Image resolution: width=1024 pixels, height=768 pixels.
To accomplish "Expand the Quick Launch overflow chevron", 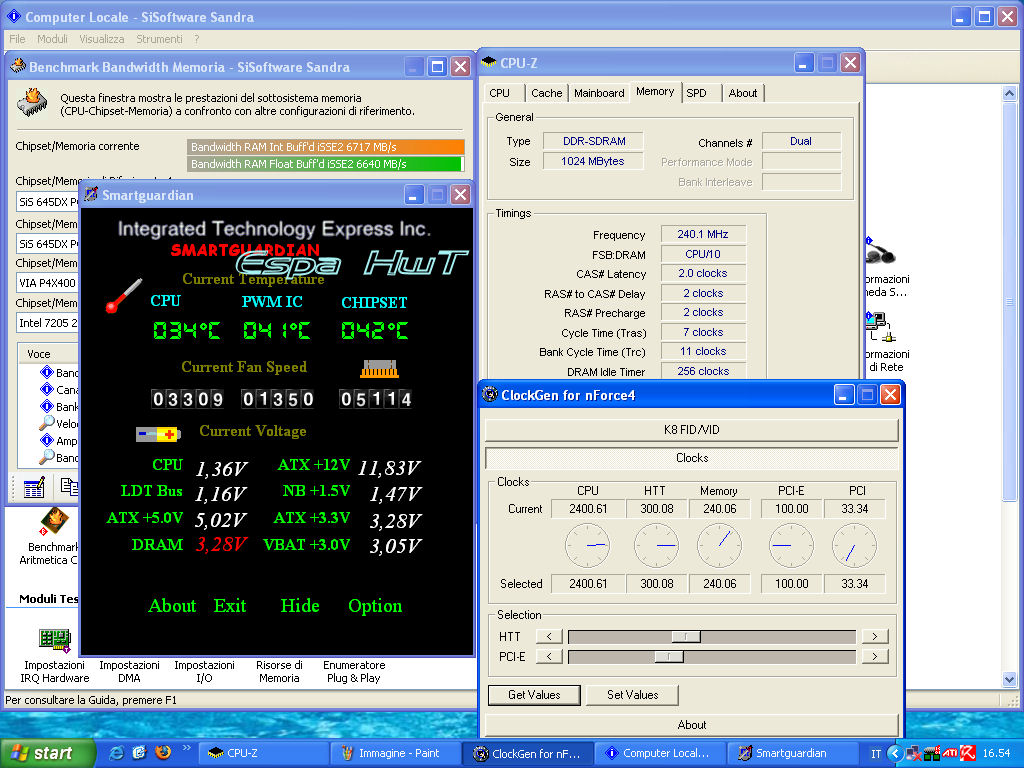I will tap(186, 748).
